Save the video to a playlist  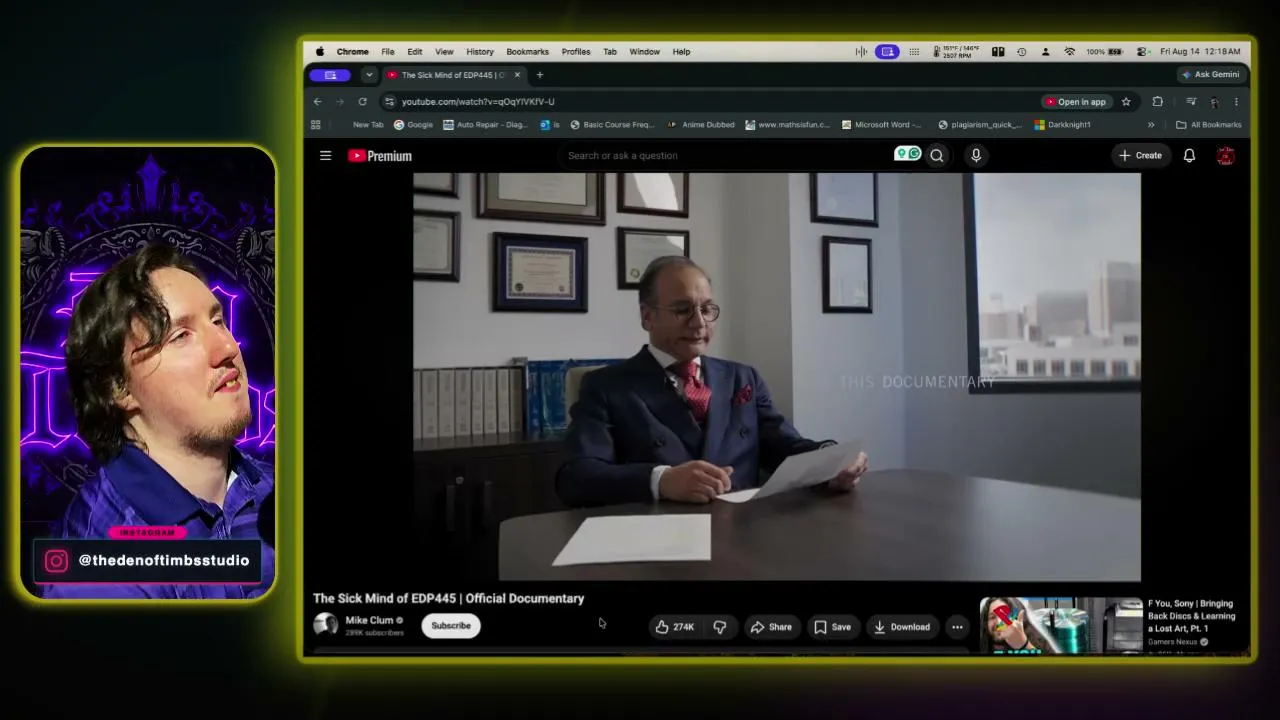(x=832, y=627)
